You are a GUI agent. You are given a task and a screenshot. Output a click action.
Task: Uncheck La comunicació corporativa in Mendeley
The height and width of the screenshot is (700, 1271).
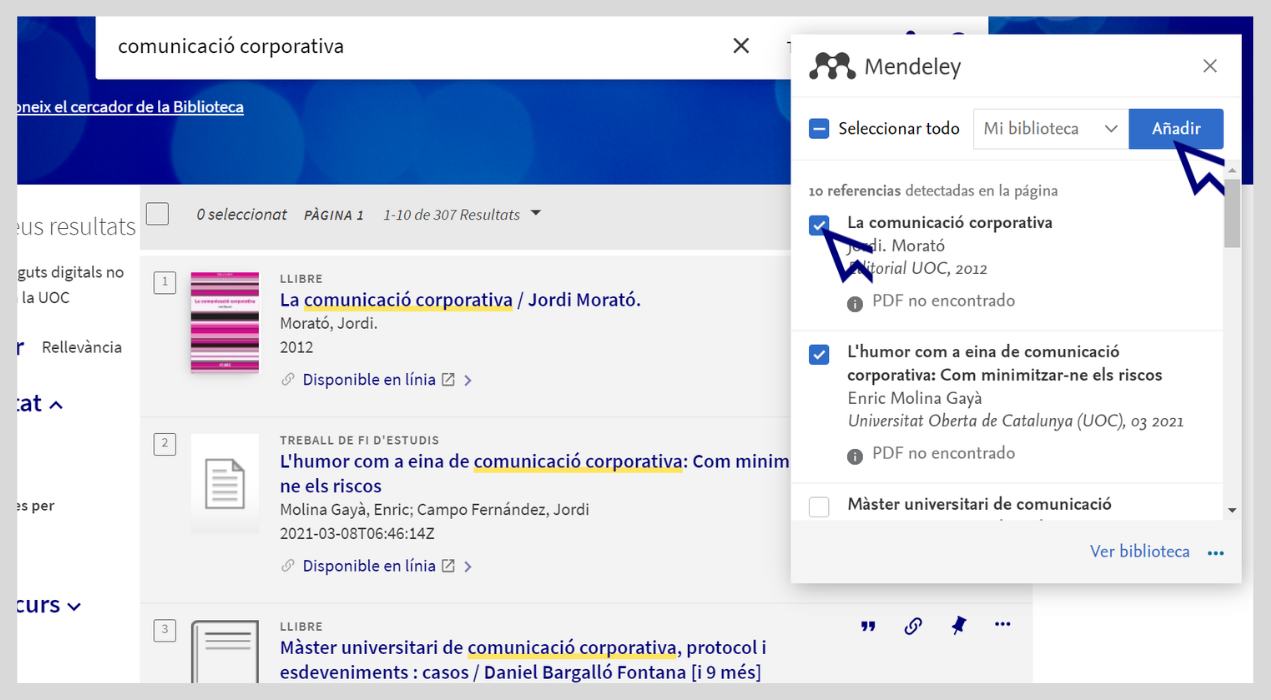coord(819,225)
